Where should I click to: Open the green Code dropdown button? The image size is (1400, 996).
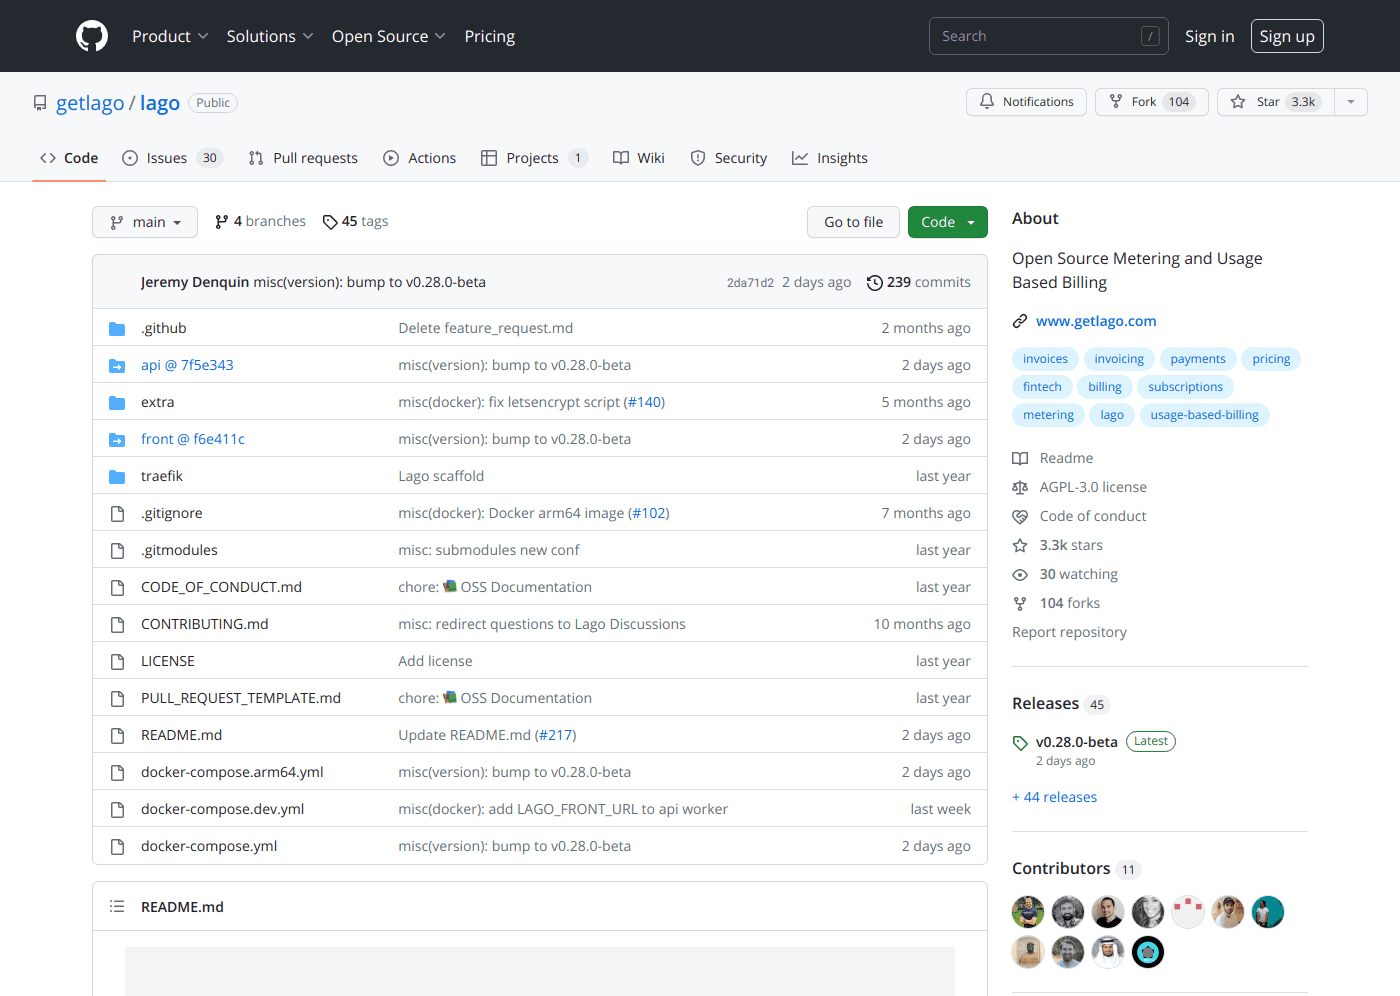click(947, 222)
